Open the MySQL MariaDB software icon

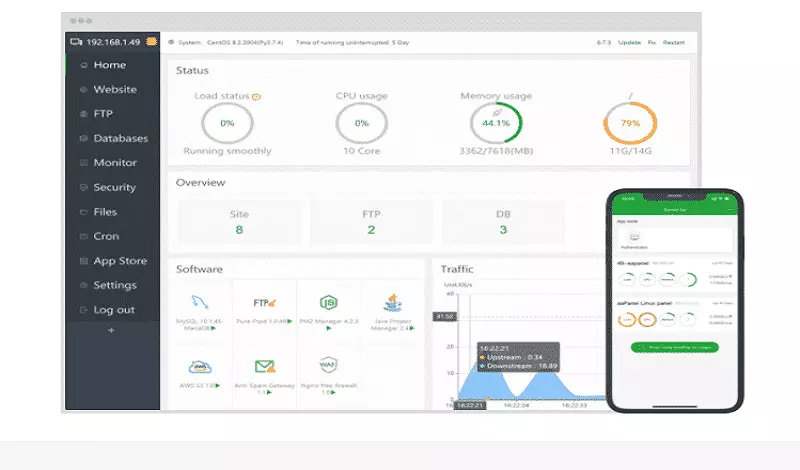199,302
